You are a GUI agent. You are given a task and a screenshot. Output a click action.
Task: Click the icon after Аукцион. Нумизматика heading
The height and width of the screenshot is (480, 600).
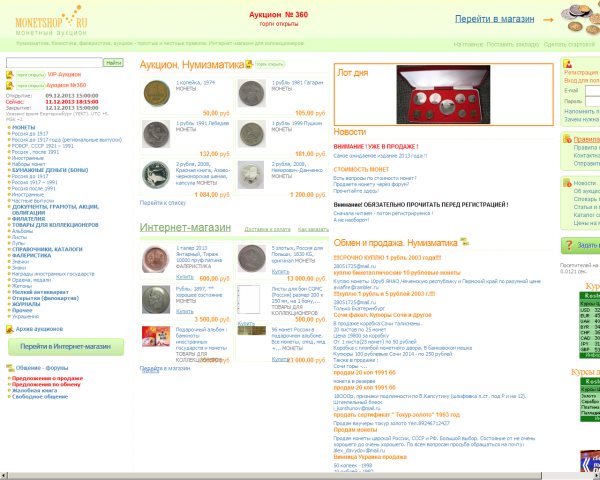[x=249, y=64]
